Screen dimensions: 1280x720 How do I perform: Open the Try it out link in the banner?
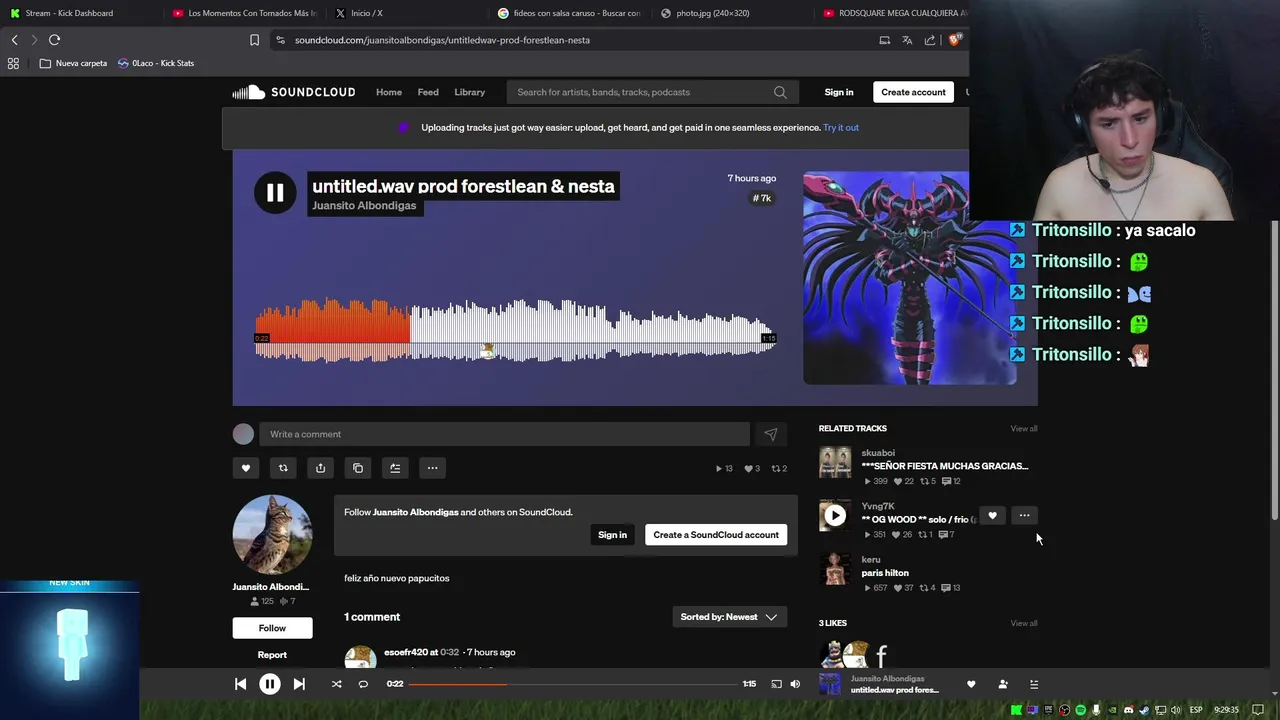tap(841, 127)
